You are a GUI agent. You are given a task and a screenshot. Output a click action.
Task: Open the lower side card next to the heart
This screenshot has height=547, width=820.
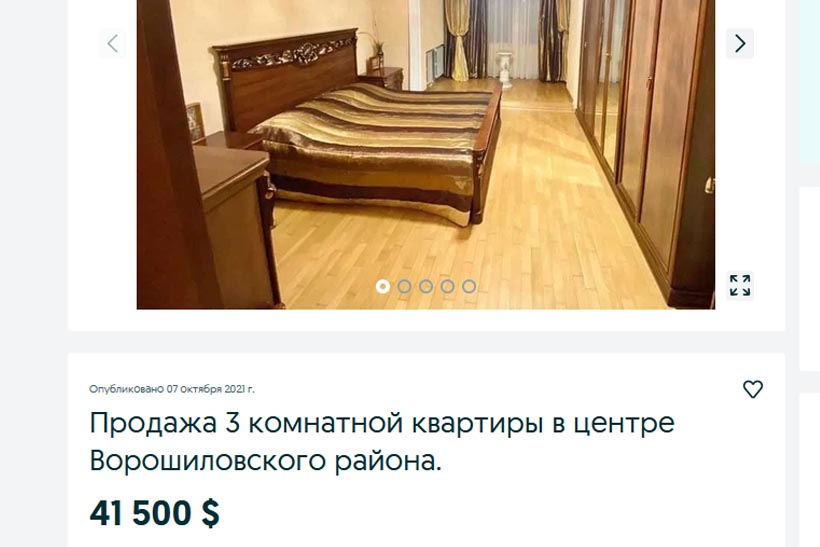point(810,470)
